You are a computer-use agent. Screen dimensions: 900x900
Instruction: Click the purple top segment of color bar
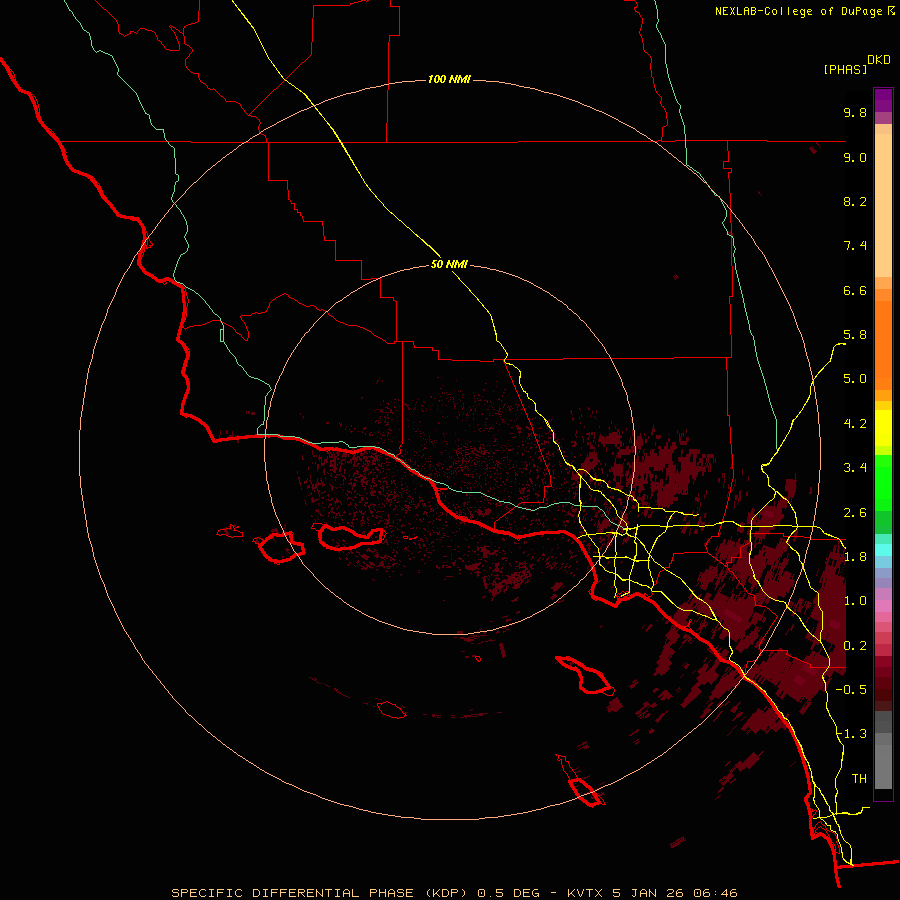tap(883, 100)
